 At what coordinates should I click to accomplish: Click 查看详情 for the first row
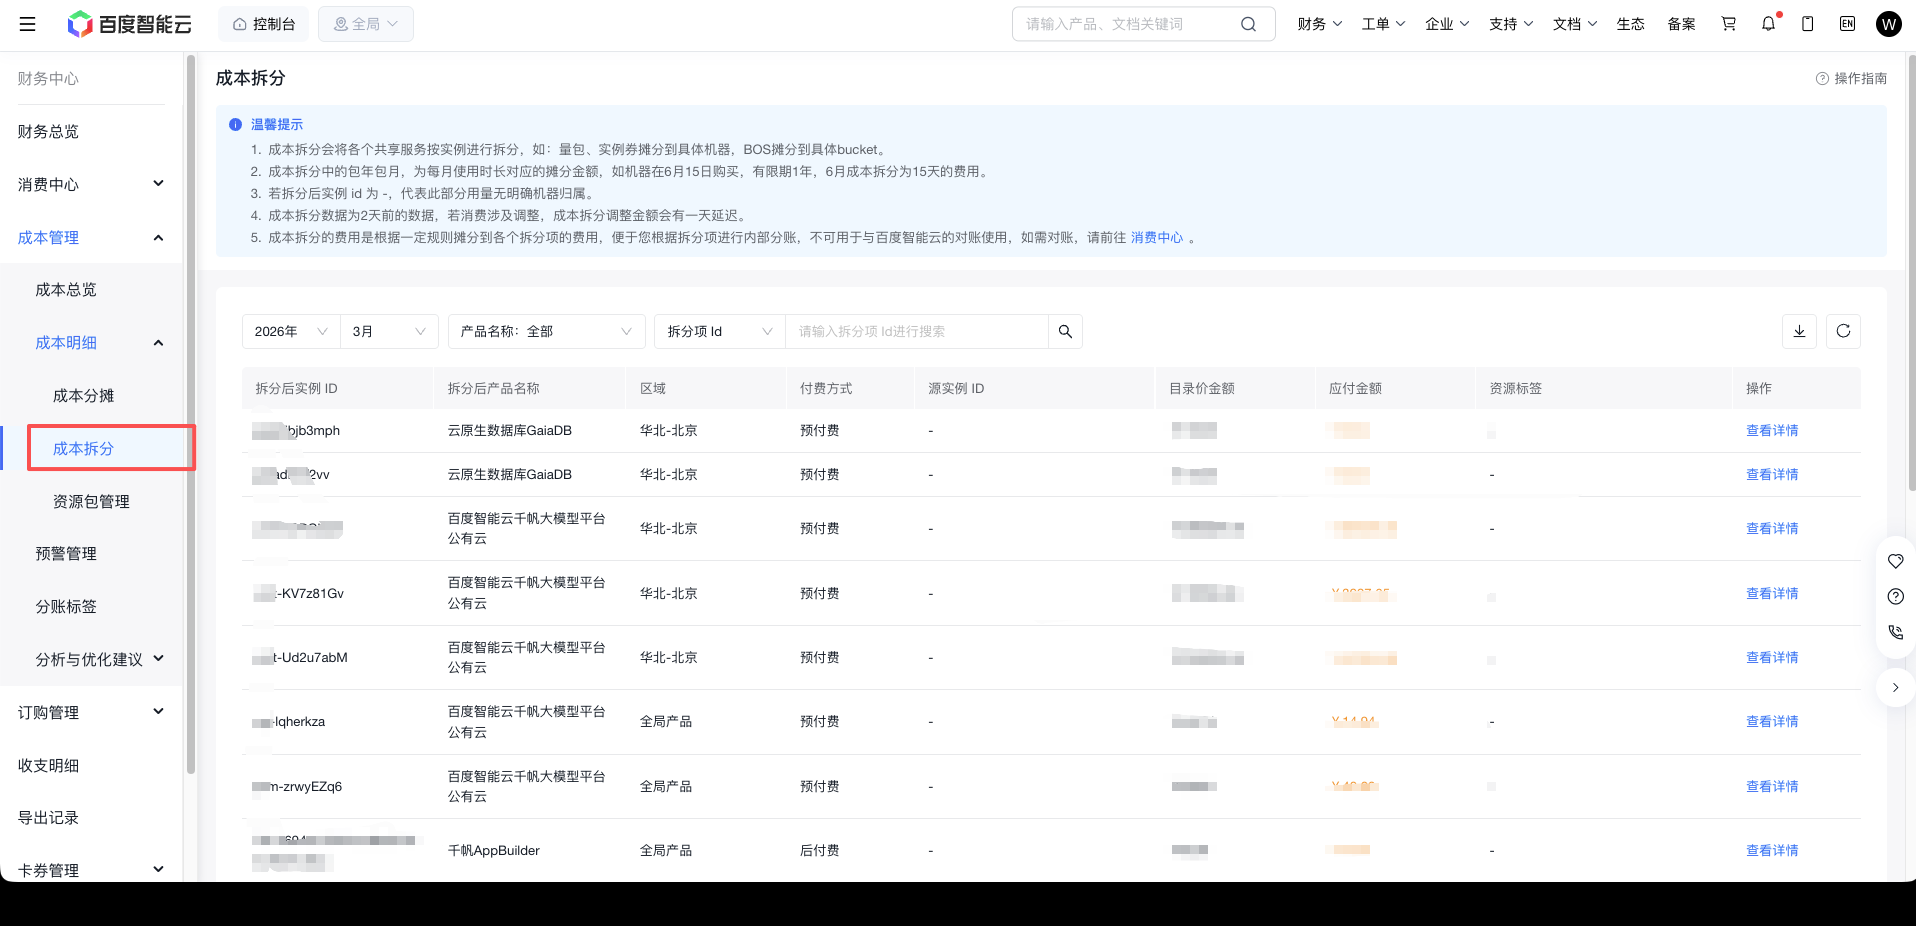(x=1771, y=431)
